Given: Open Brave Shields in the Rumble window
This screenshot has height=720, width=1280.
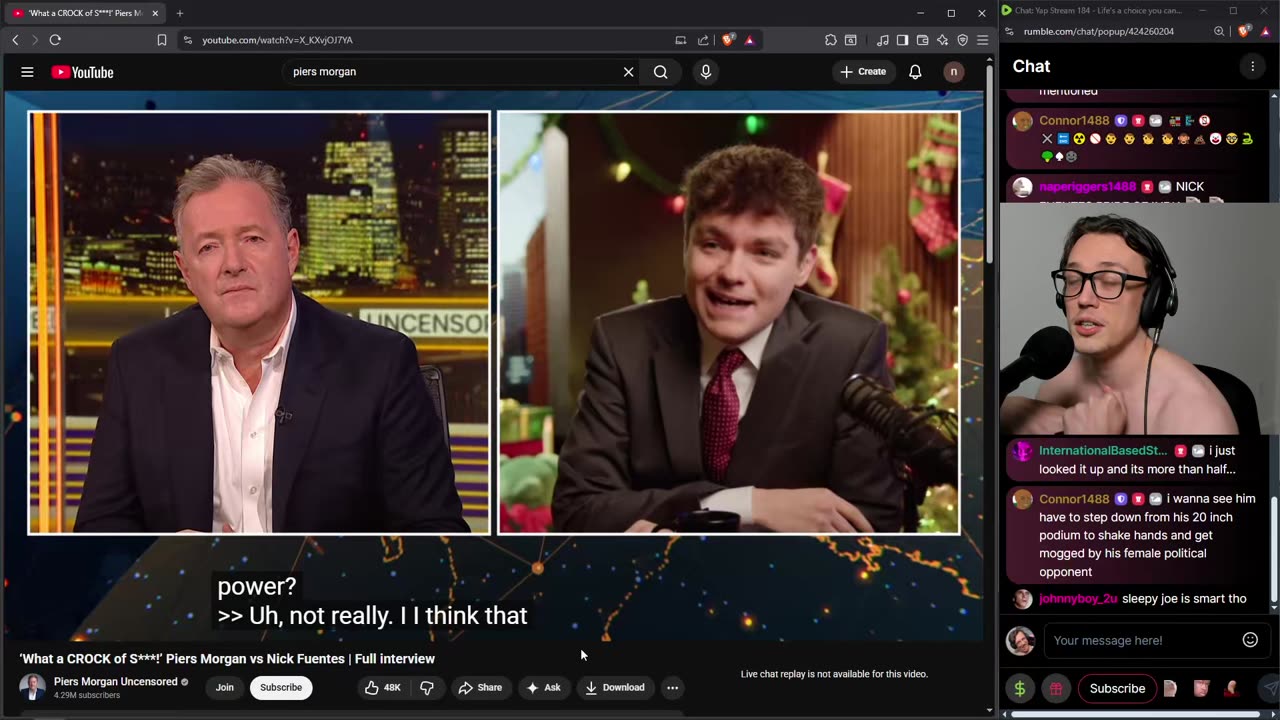Looking at the screenshot, I should tap(1244, 32).
